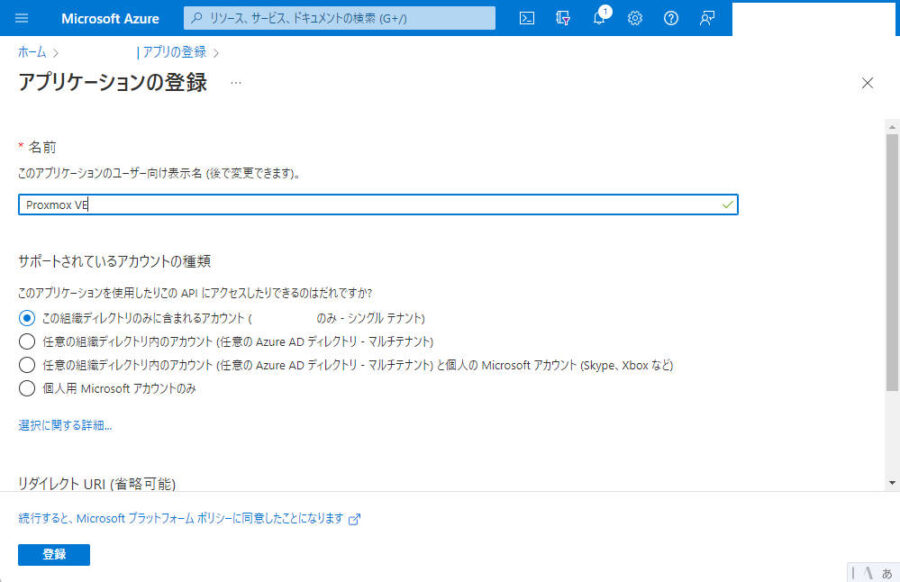Viewport: 900px width, 582px height.
Task: Send feedback using the feedback icon
Action: tap(707, 18)
